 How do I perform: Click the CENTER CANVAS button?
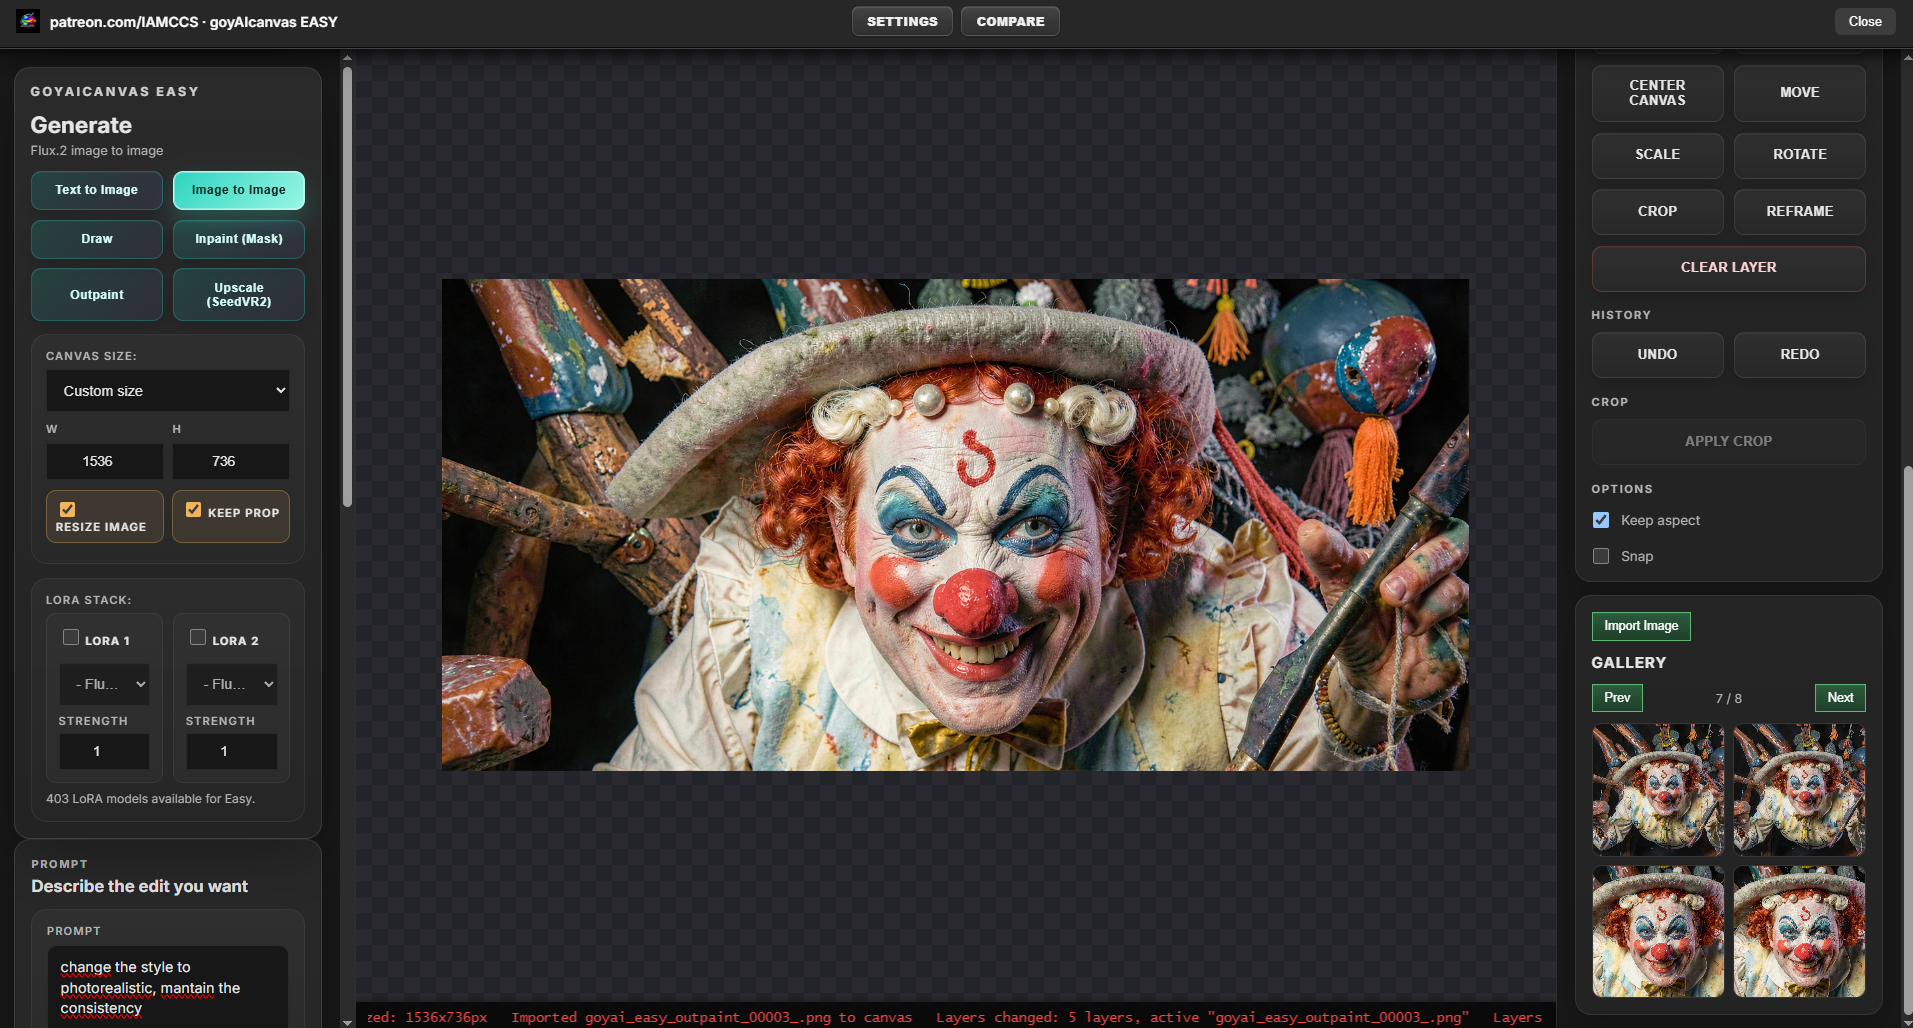point(1657,93)
